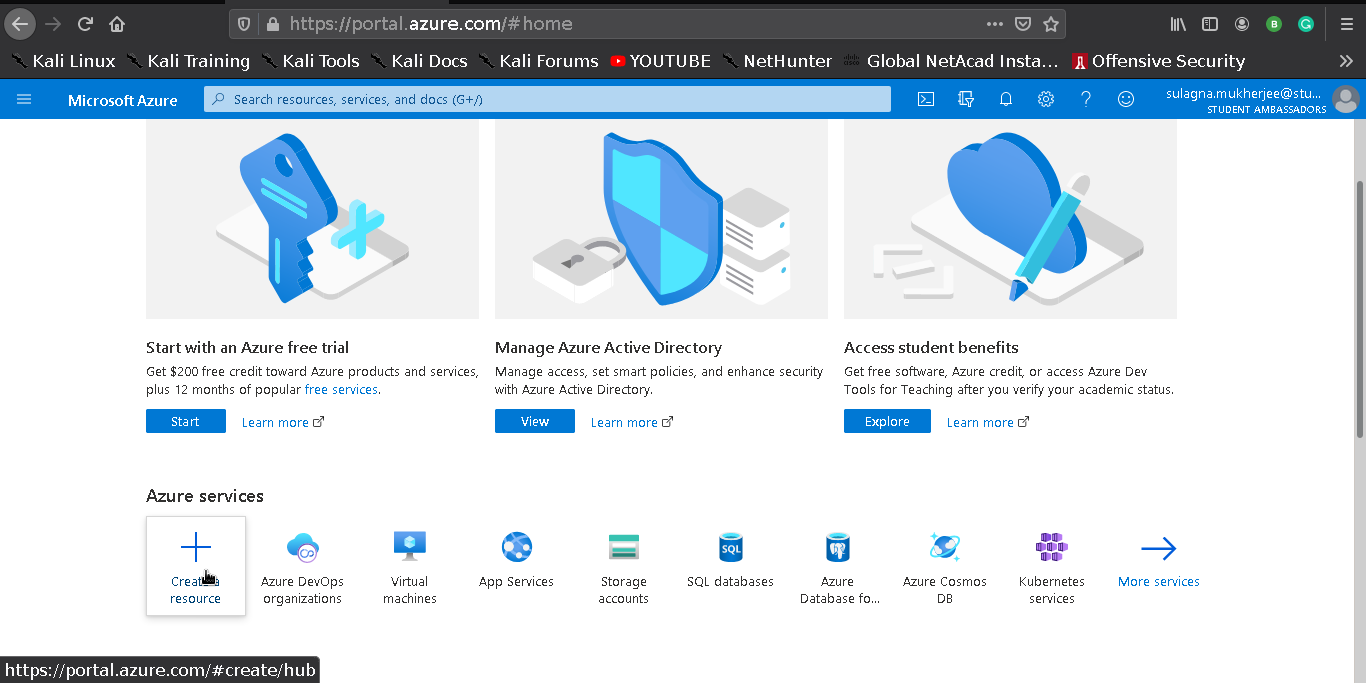Click the sulagna.mukherjee account name
Image resolution: width=1366 pixels, height=683 pixels.
[x=1245, y=93]
